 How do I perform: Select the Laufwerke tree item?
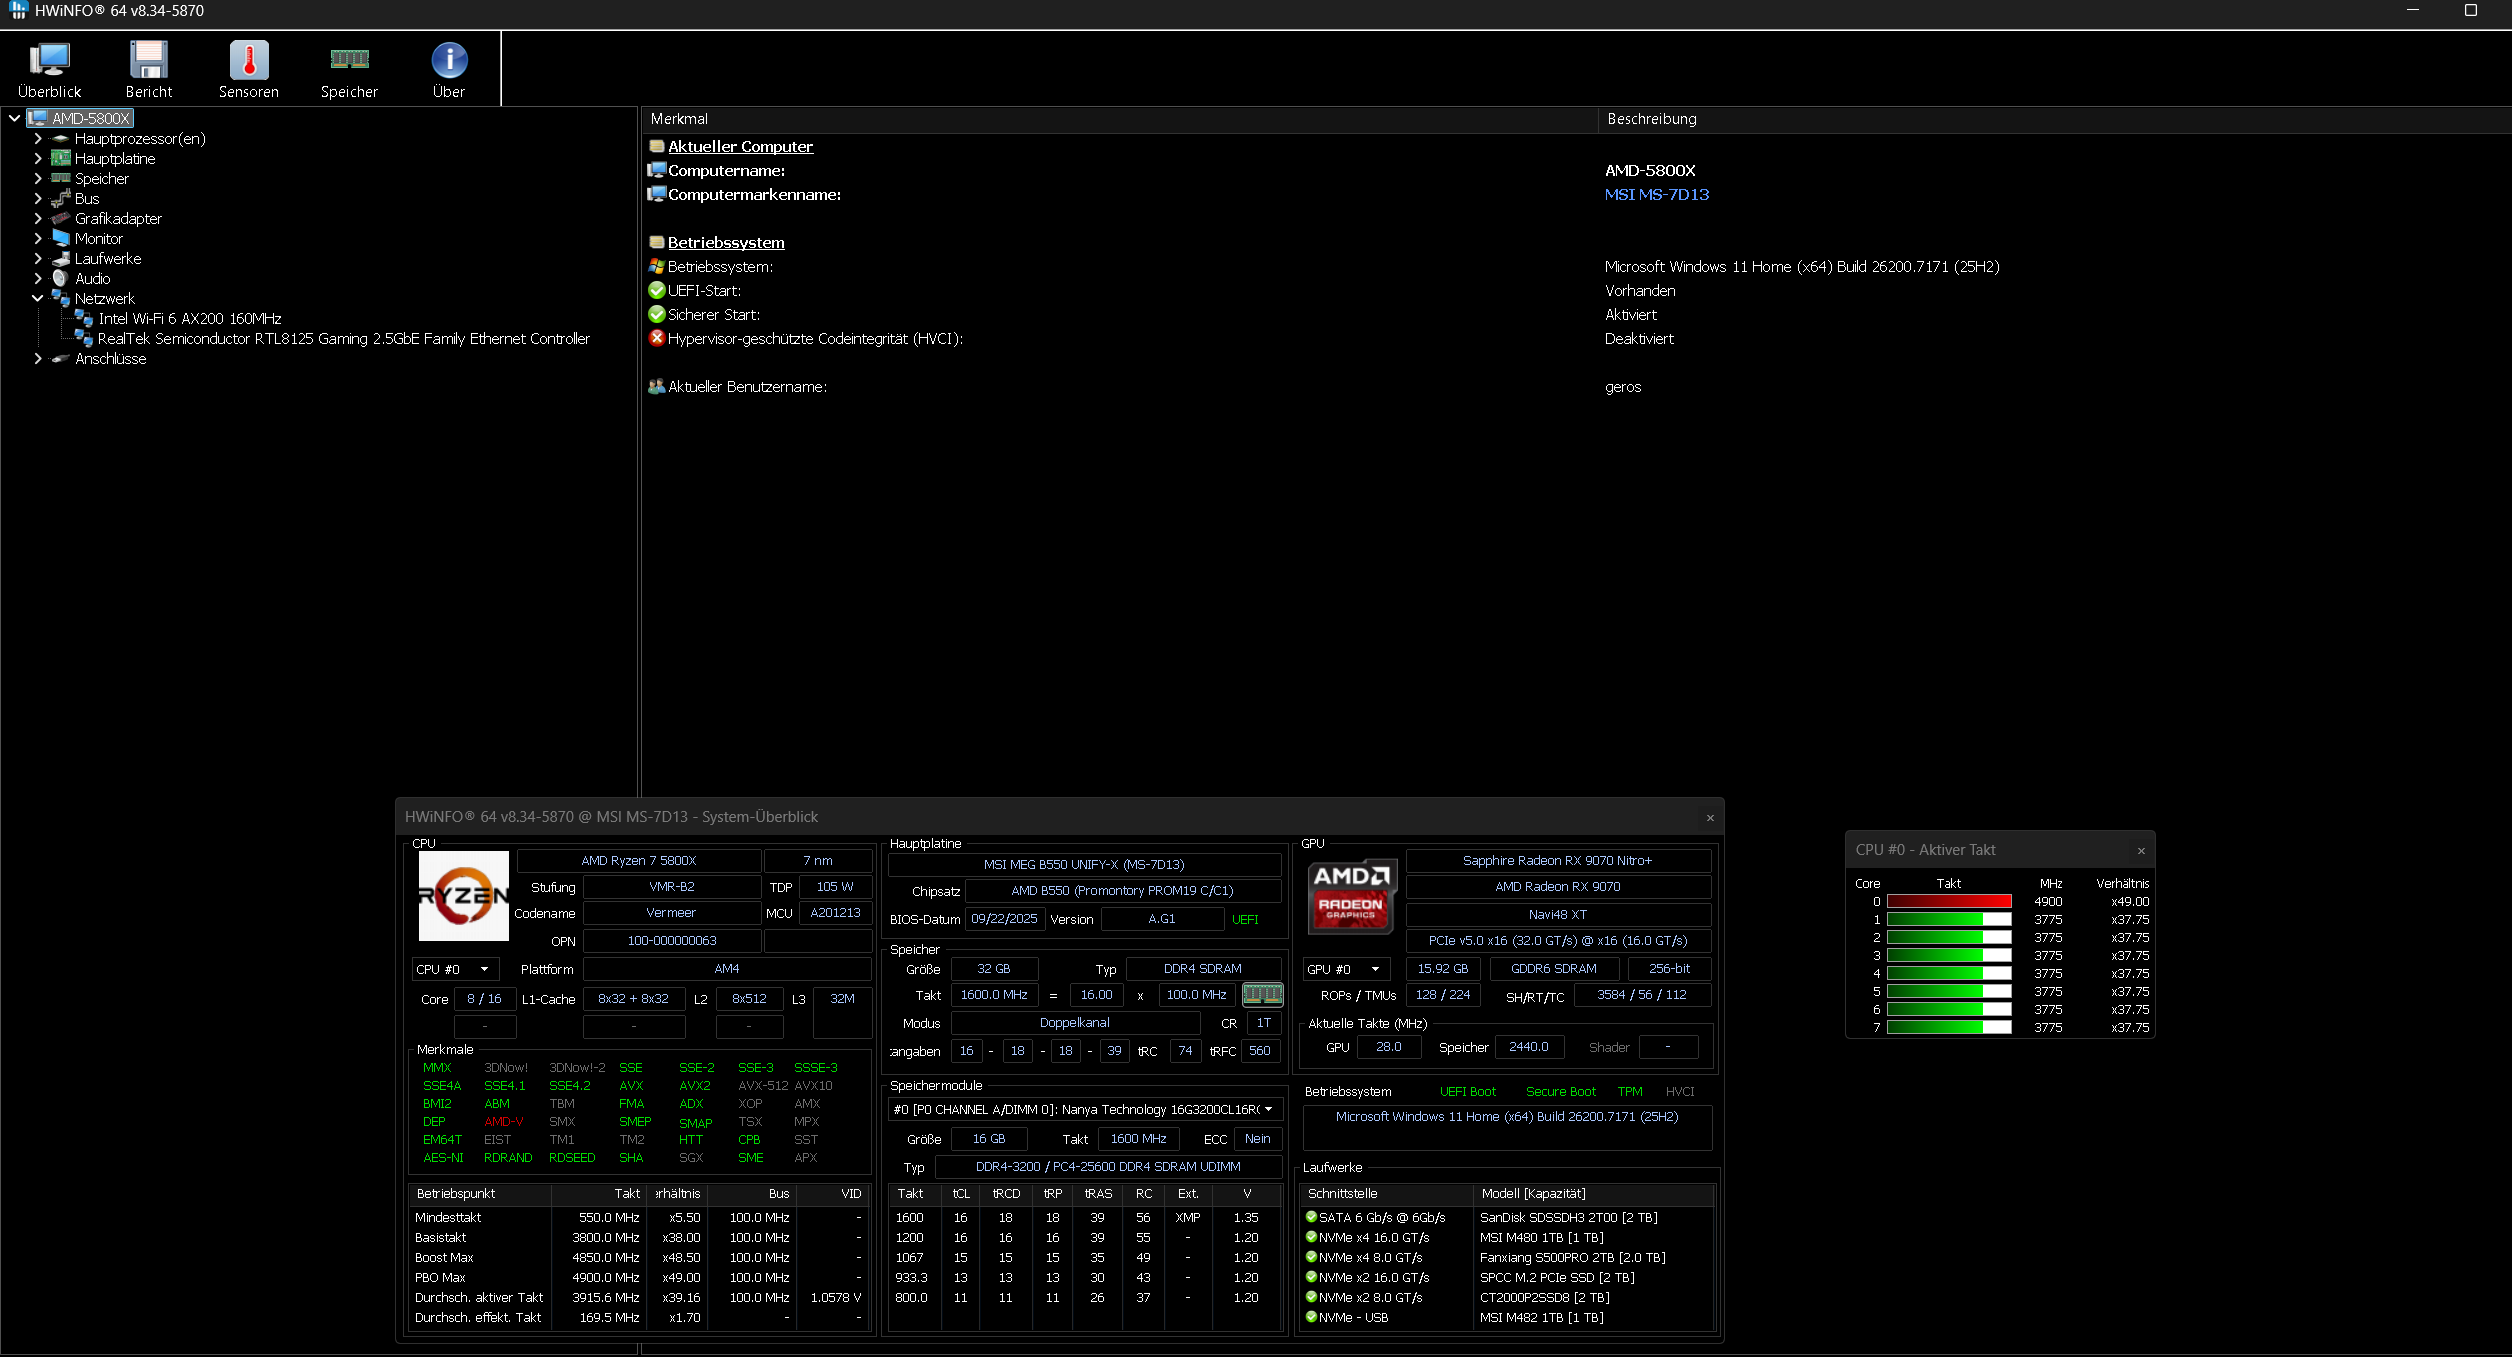[108, 259]
